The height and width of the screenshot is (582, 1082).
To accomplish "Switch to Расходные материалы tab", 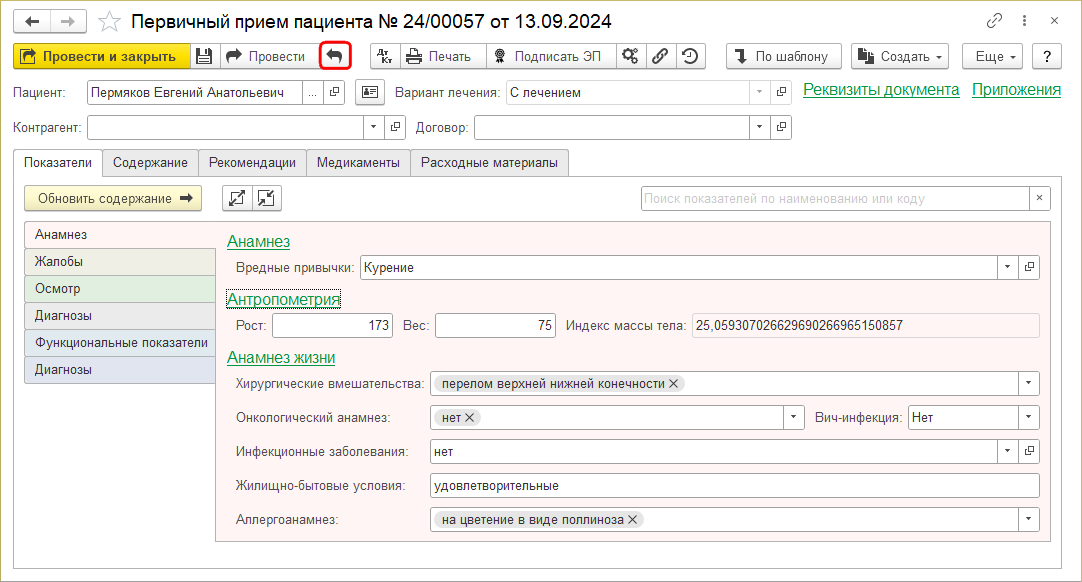I will (x=489, y=163).
